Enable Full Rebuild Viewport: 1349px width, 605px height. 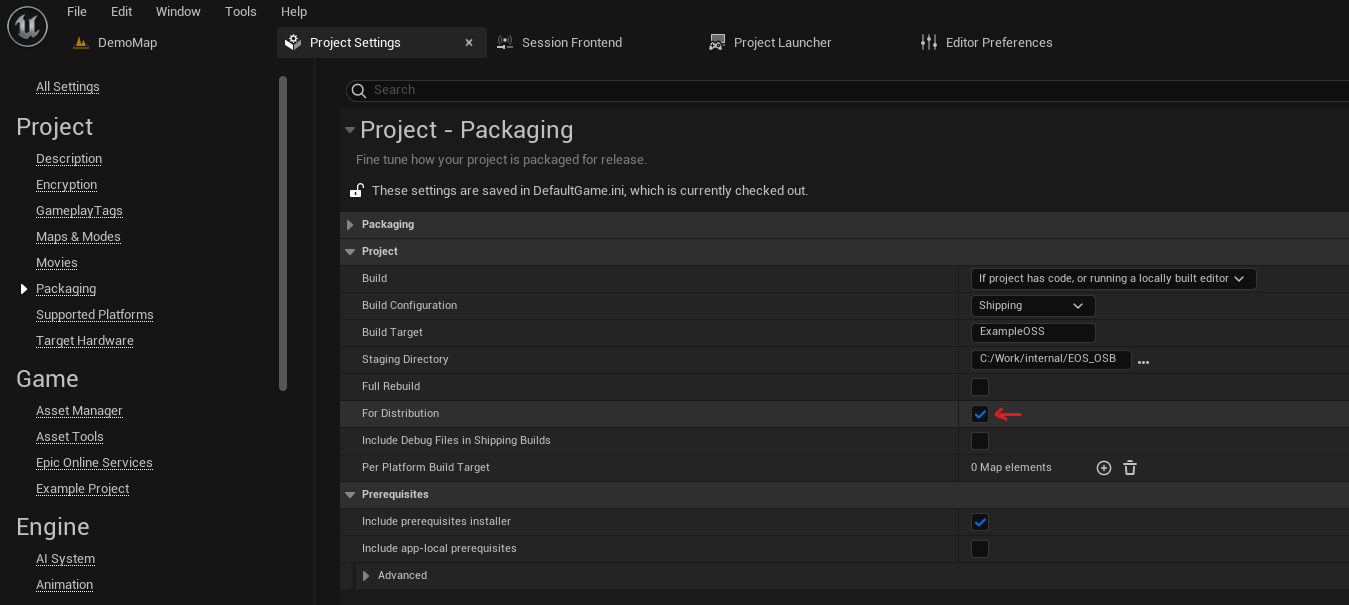point(979,386)
